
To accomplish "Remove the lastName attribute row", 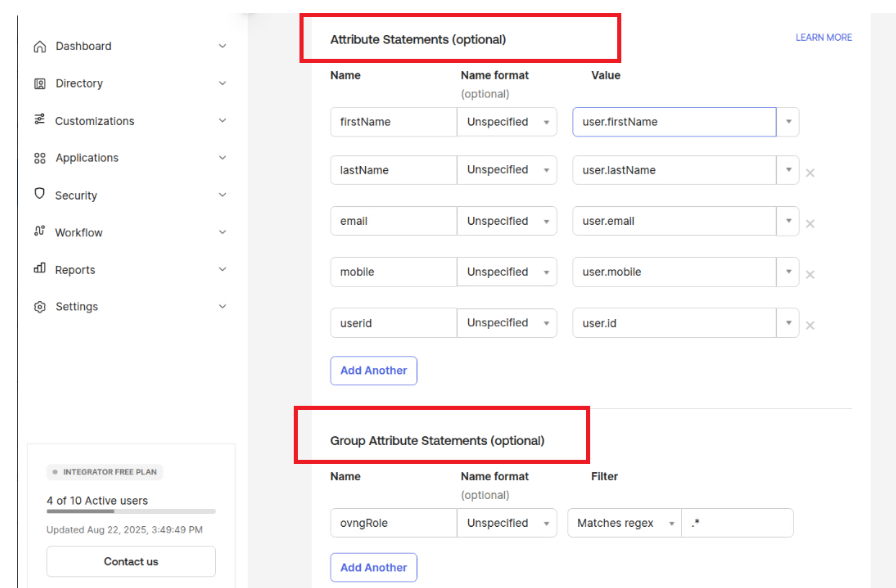I will [810, 172].
